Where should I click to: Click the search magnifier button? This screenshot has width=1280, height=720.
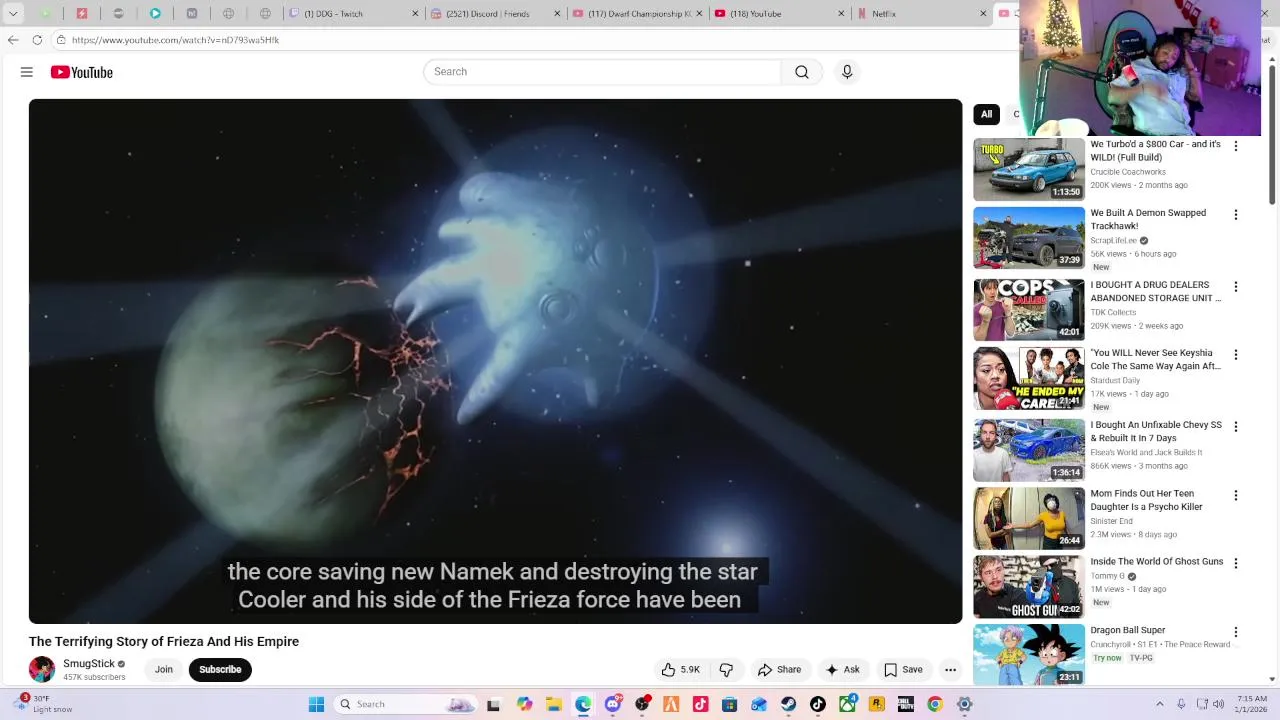802,72
